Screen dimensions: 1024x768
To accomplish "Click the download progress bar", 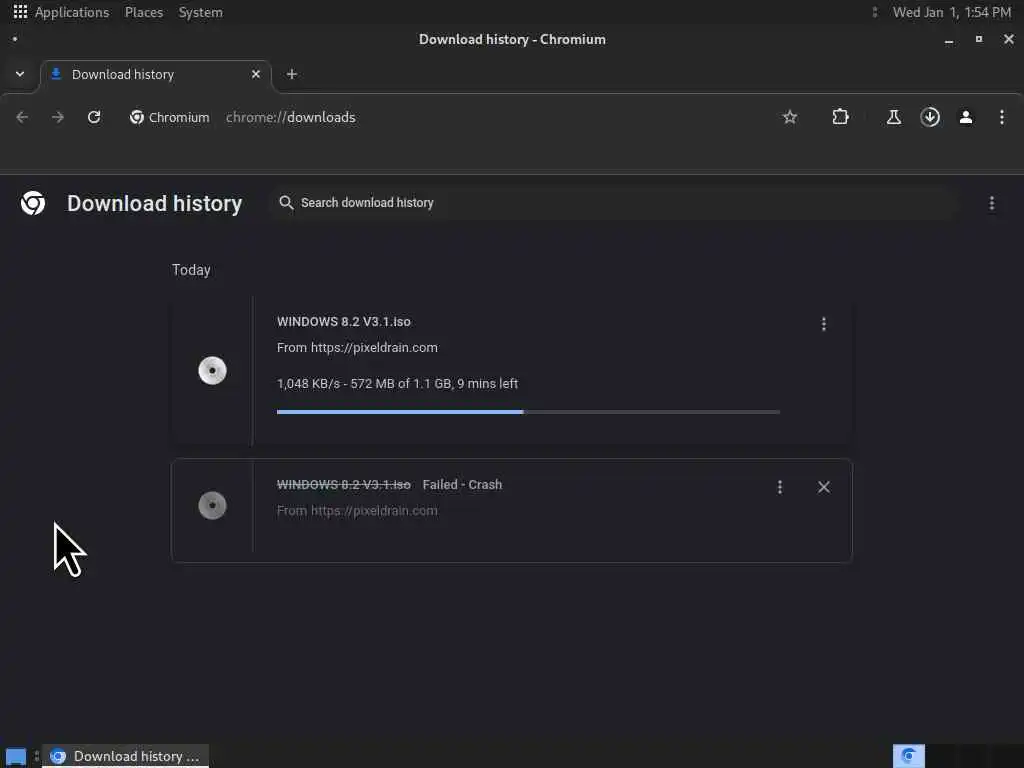I will pyautogui.click(x=528, y=412).
